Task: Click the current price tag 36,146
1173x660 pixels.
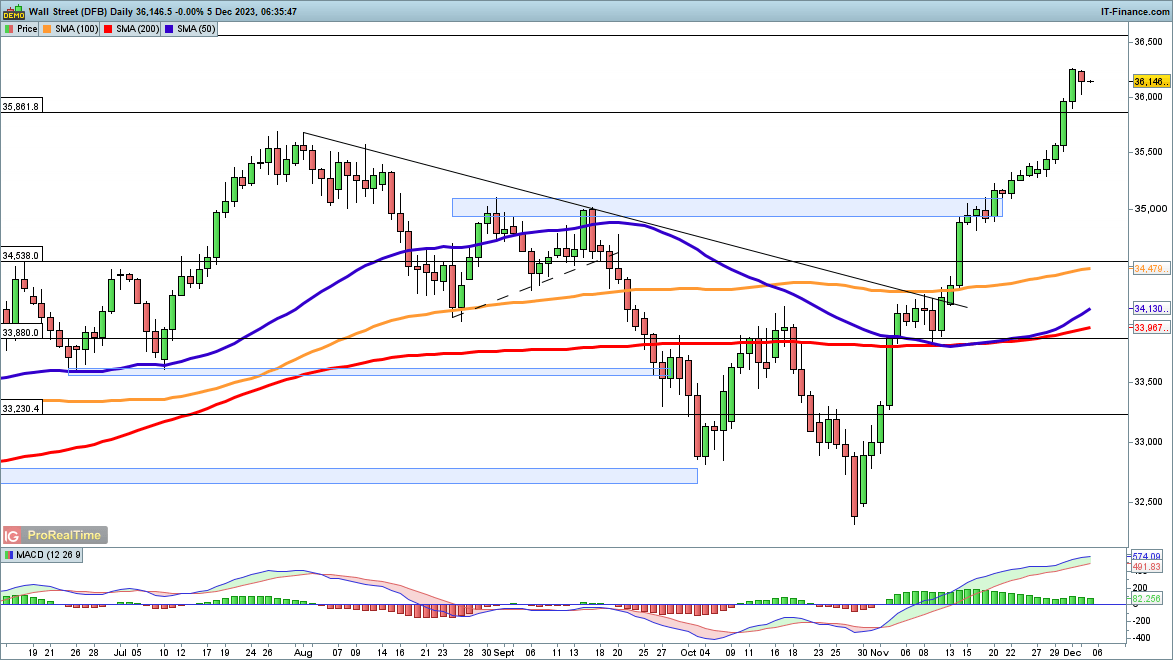Action: [x=1150, y=82]
